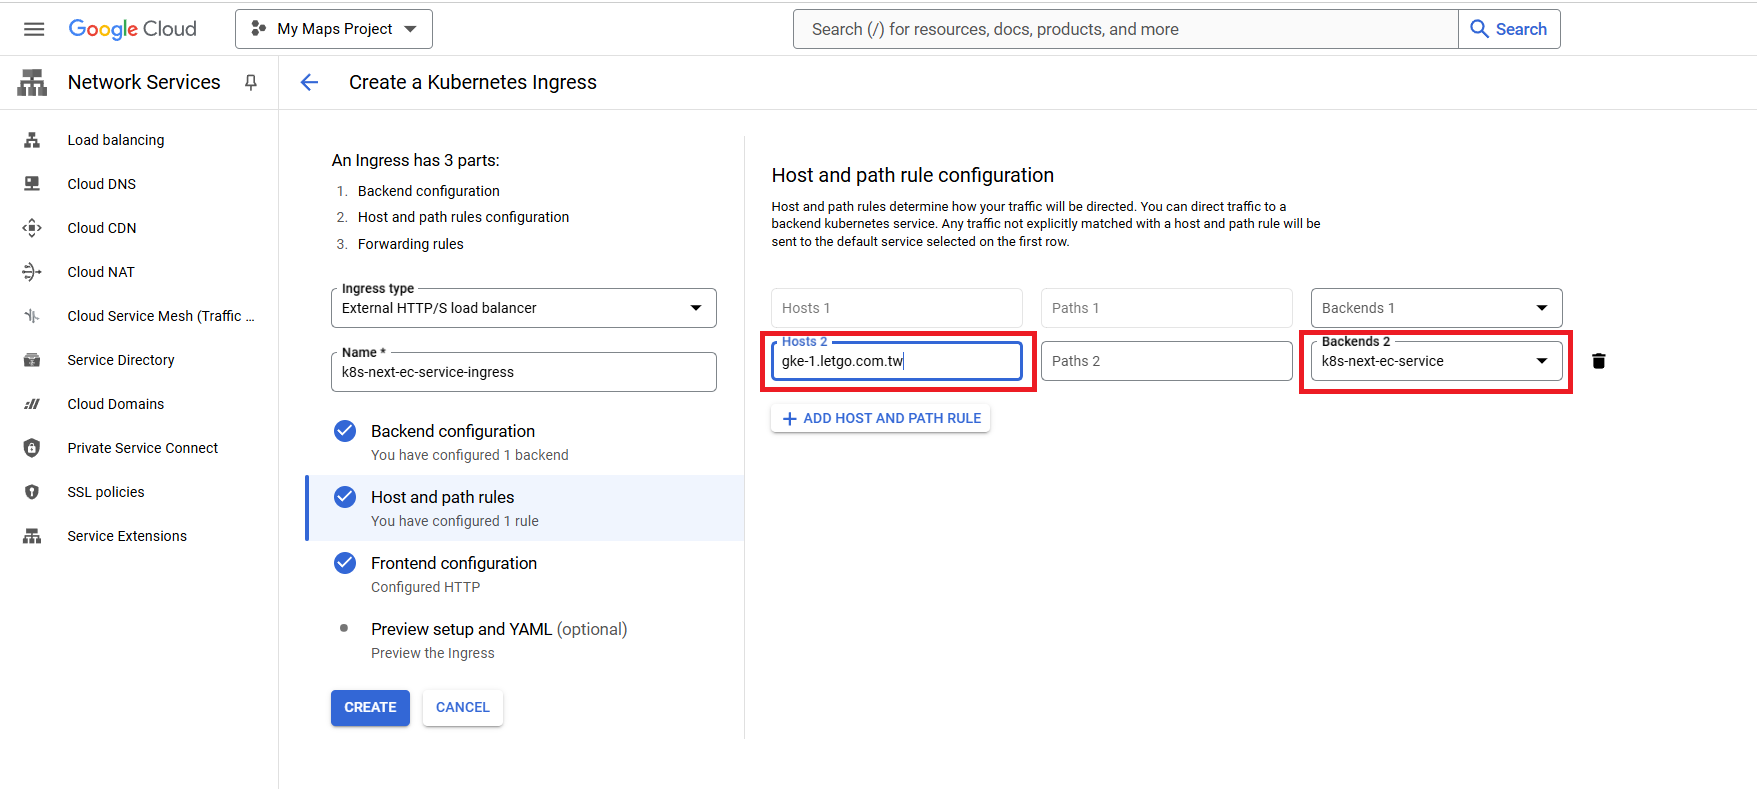Click the Private Service Connect icon
The width and height of the screenshot is (1757, 789).
click(32, 448)
